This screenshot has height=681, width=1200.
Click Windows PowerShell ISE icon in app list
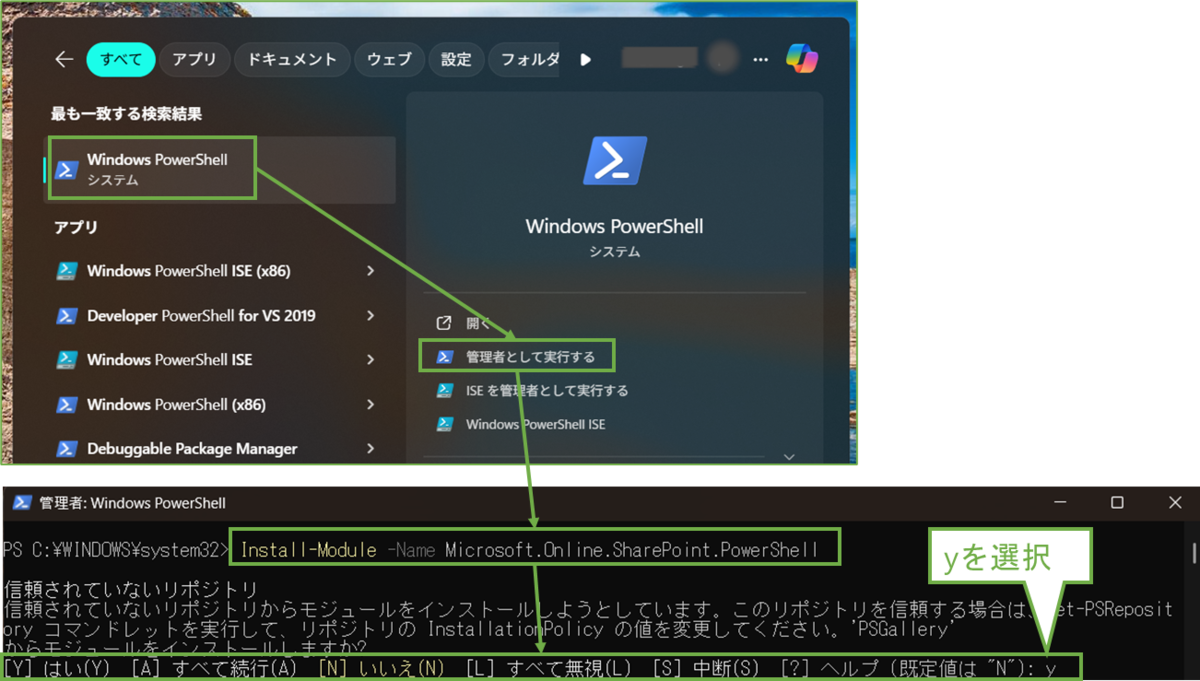67,360
